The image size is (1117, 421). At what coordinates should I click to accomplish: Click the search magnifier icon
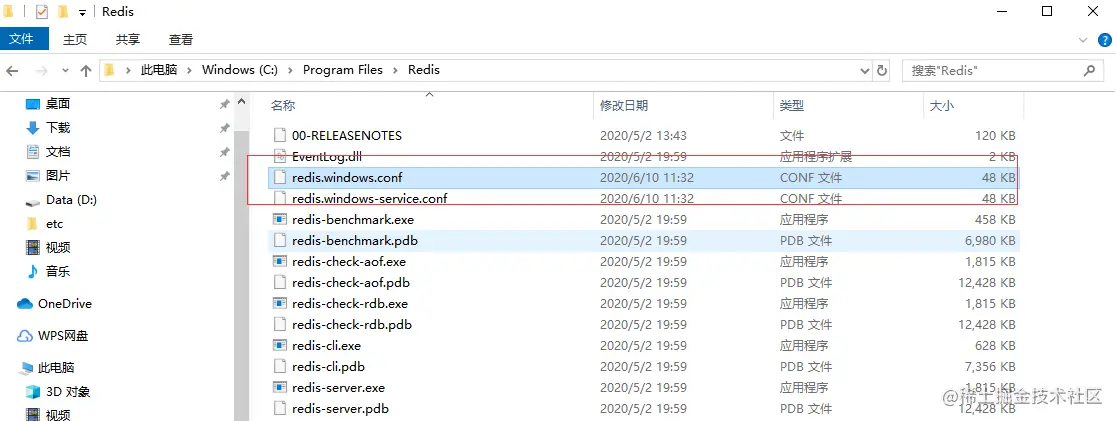[x=1089, y=71]
